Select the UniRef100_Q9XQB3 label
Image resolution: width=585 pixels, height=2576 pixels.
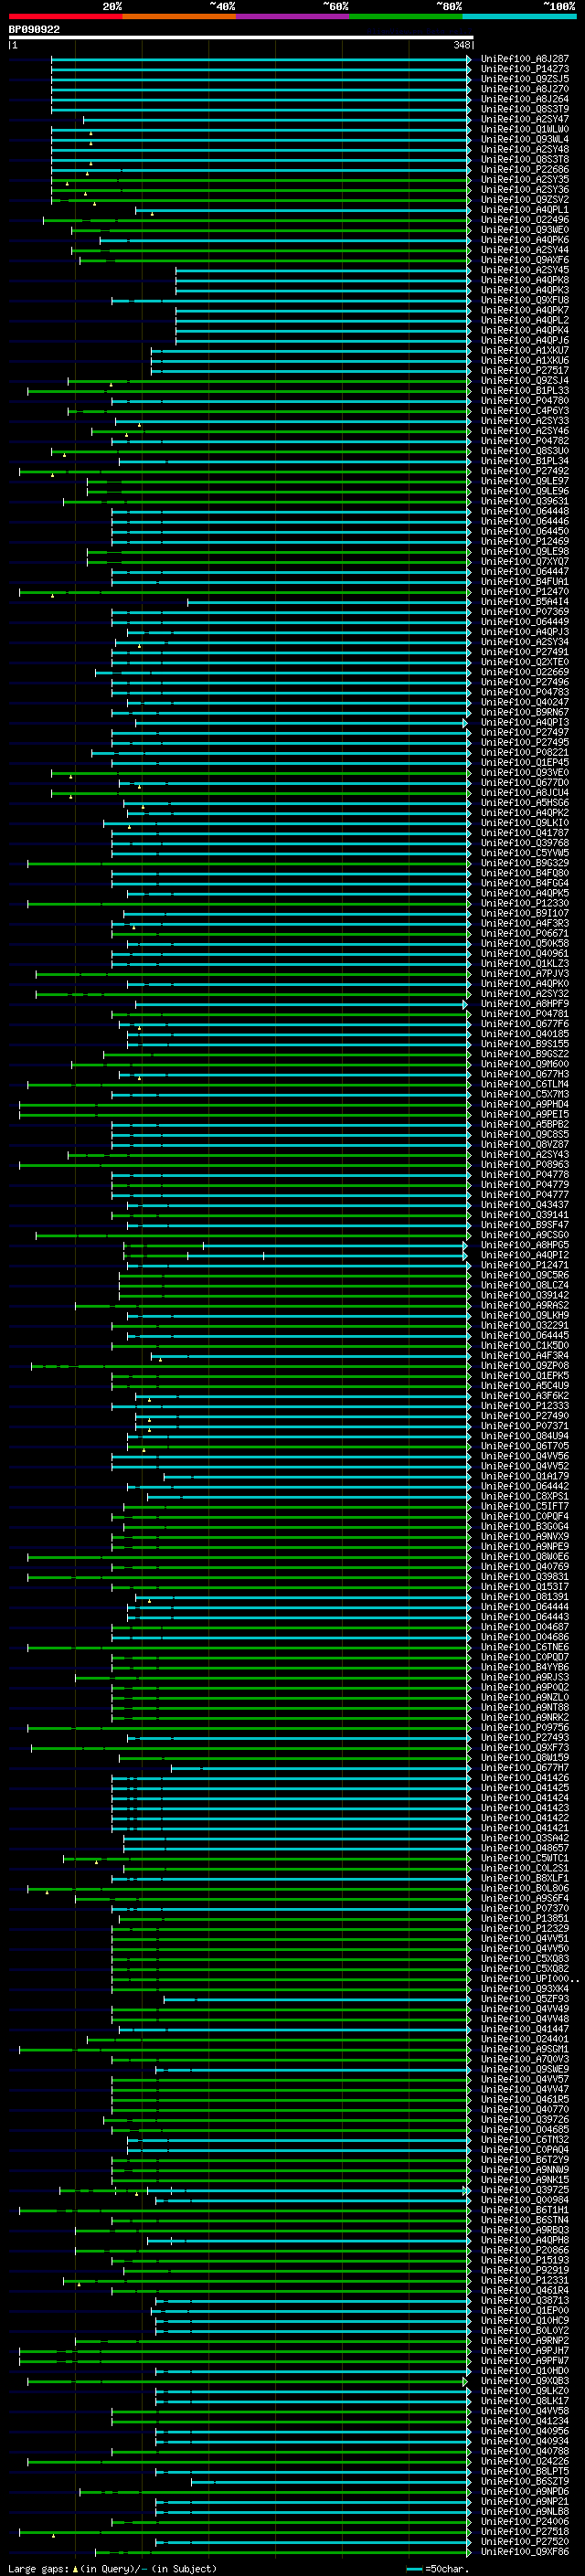coord(525,2381)
